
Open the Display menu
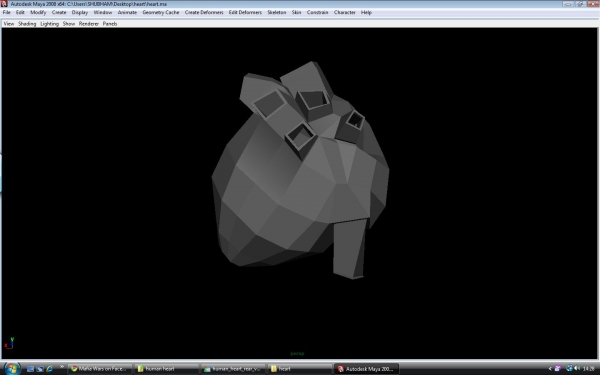pos(80,13)
